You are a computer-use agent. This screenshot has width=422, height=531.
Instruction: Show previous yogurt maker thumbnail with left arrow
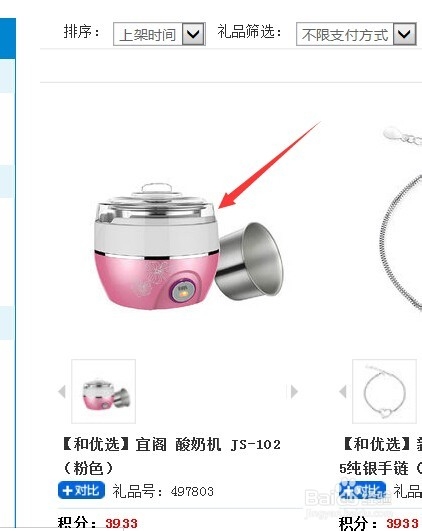62,392
